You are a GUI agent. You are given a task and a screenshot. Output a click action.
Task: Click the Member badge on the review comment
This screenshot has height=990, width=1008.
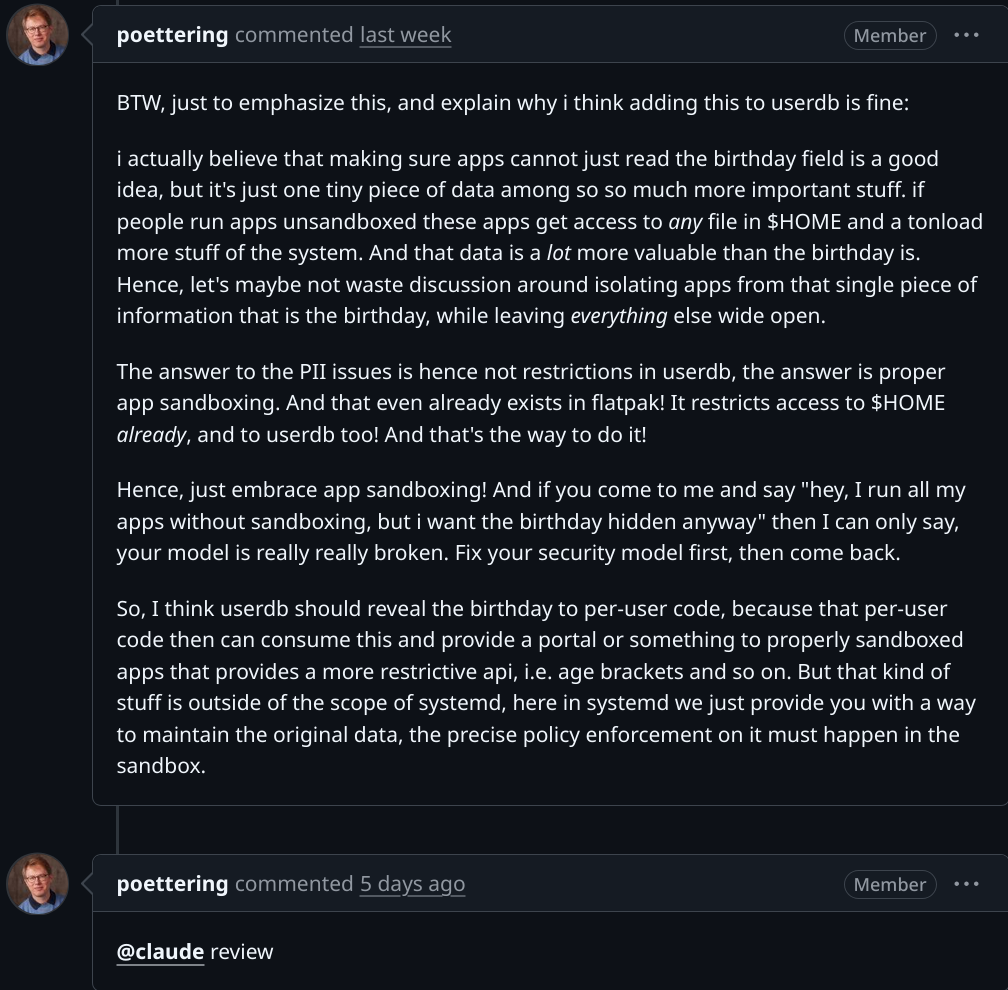coord(889,885)
